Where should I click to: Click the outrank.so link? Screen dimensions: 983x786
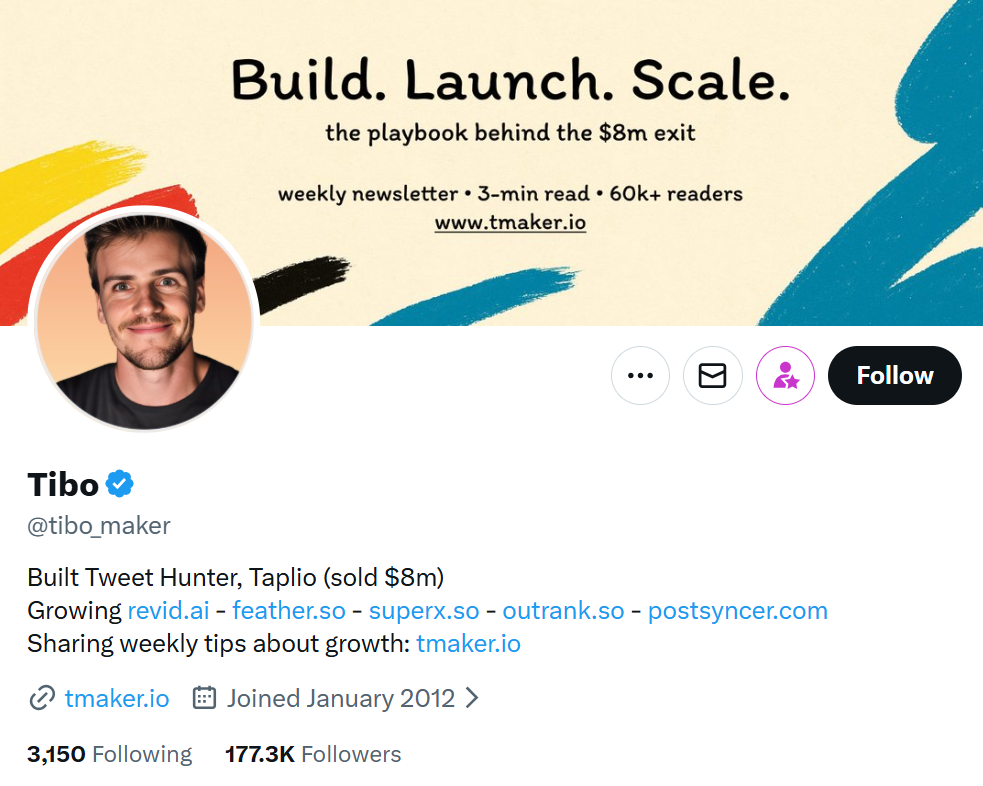coord(563,610)
